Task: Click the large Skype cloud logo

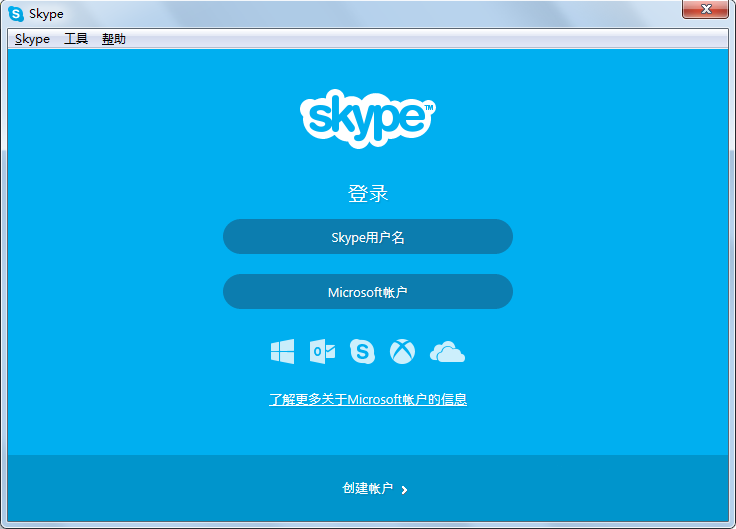Action: click(368, 118)
